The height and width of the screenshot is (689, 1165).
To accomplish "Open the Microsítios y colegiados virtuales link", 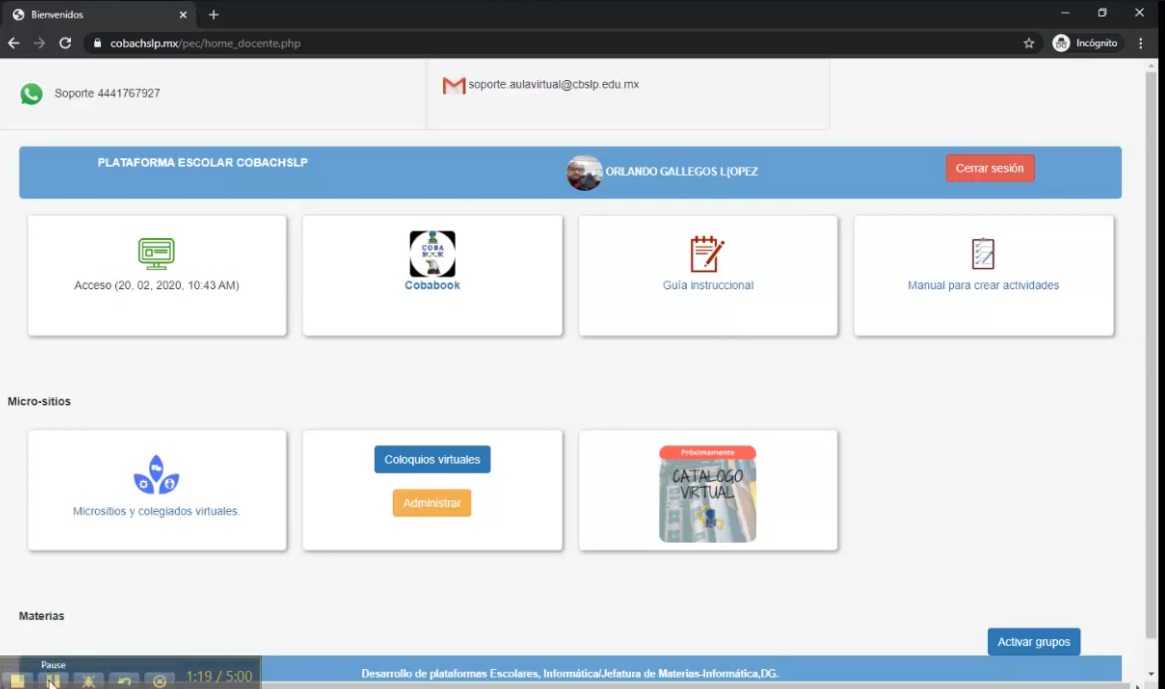I will click(x=156, y=511).
